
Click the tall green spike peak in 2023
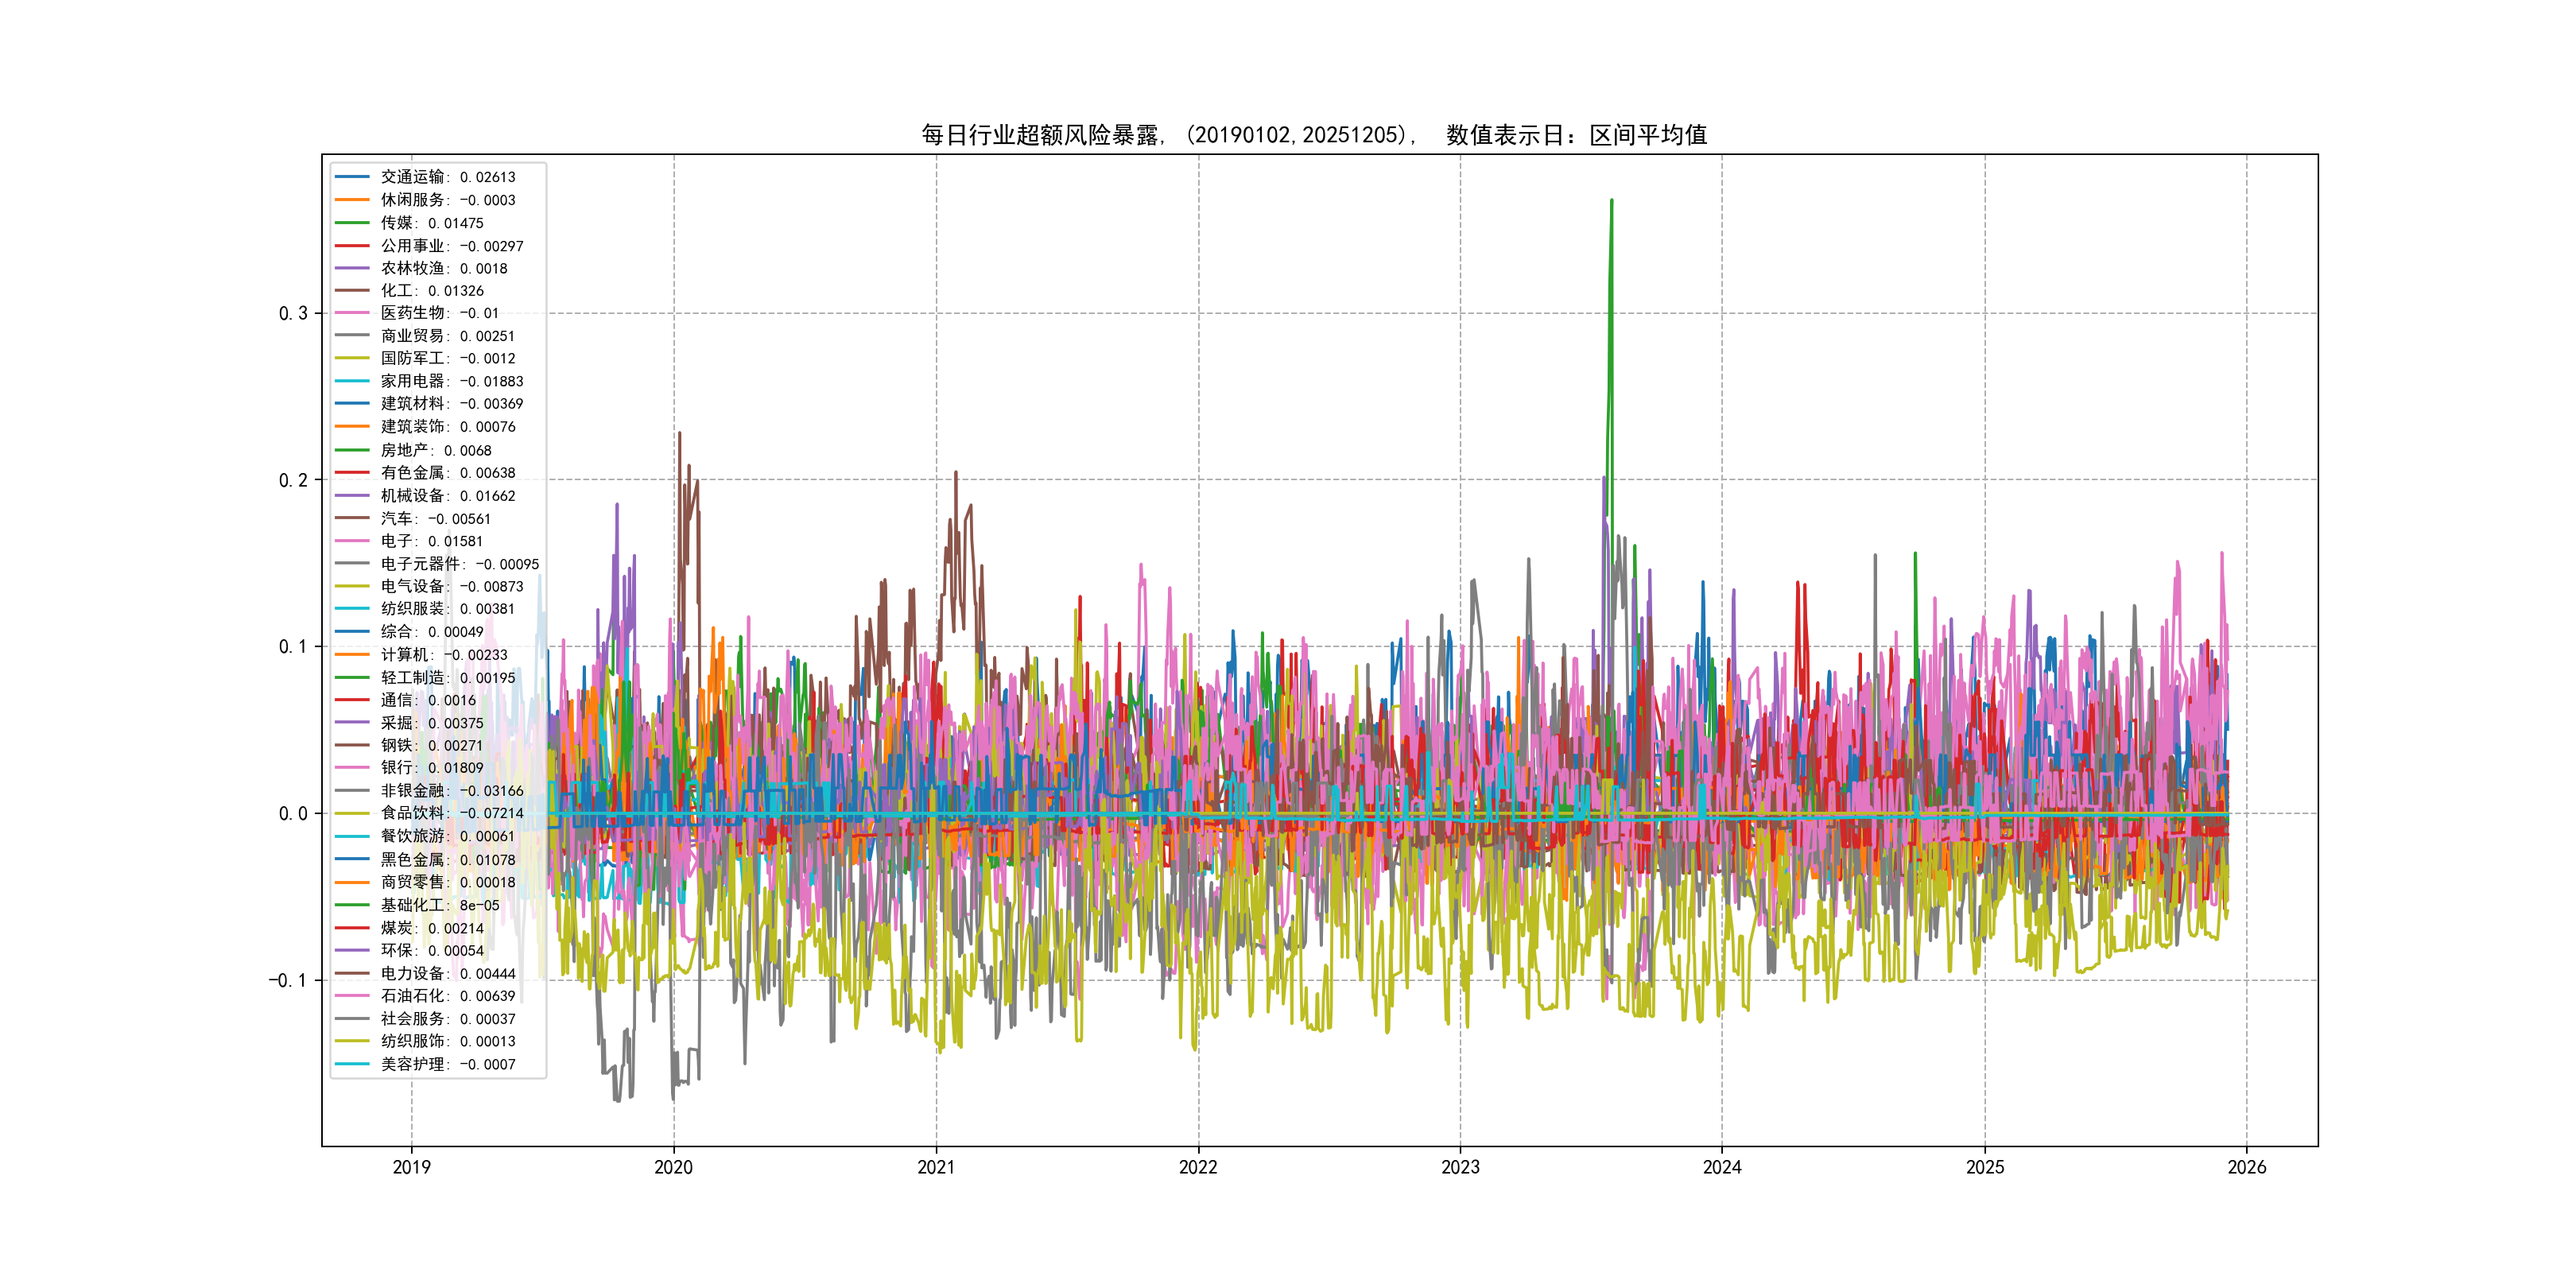coord(1611,202)
